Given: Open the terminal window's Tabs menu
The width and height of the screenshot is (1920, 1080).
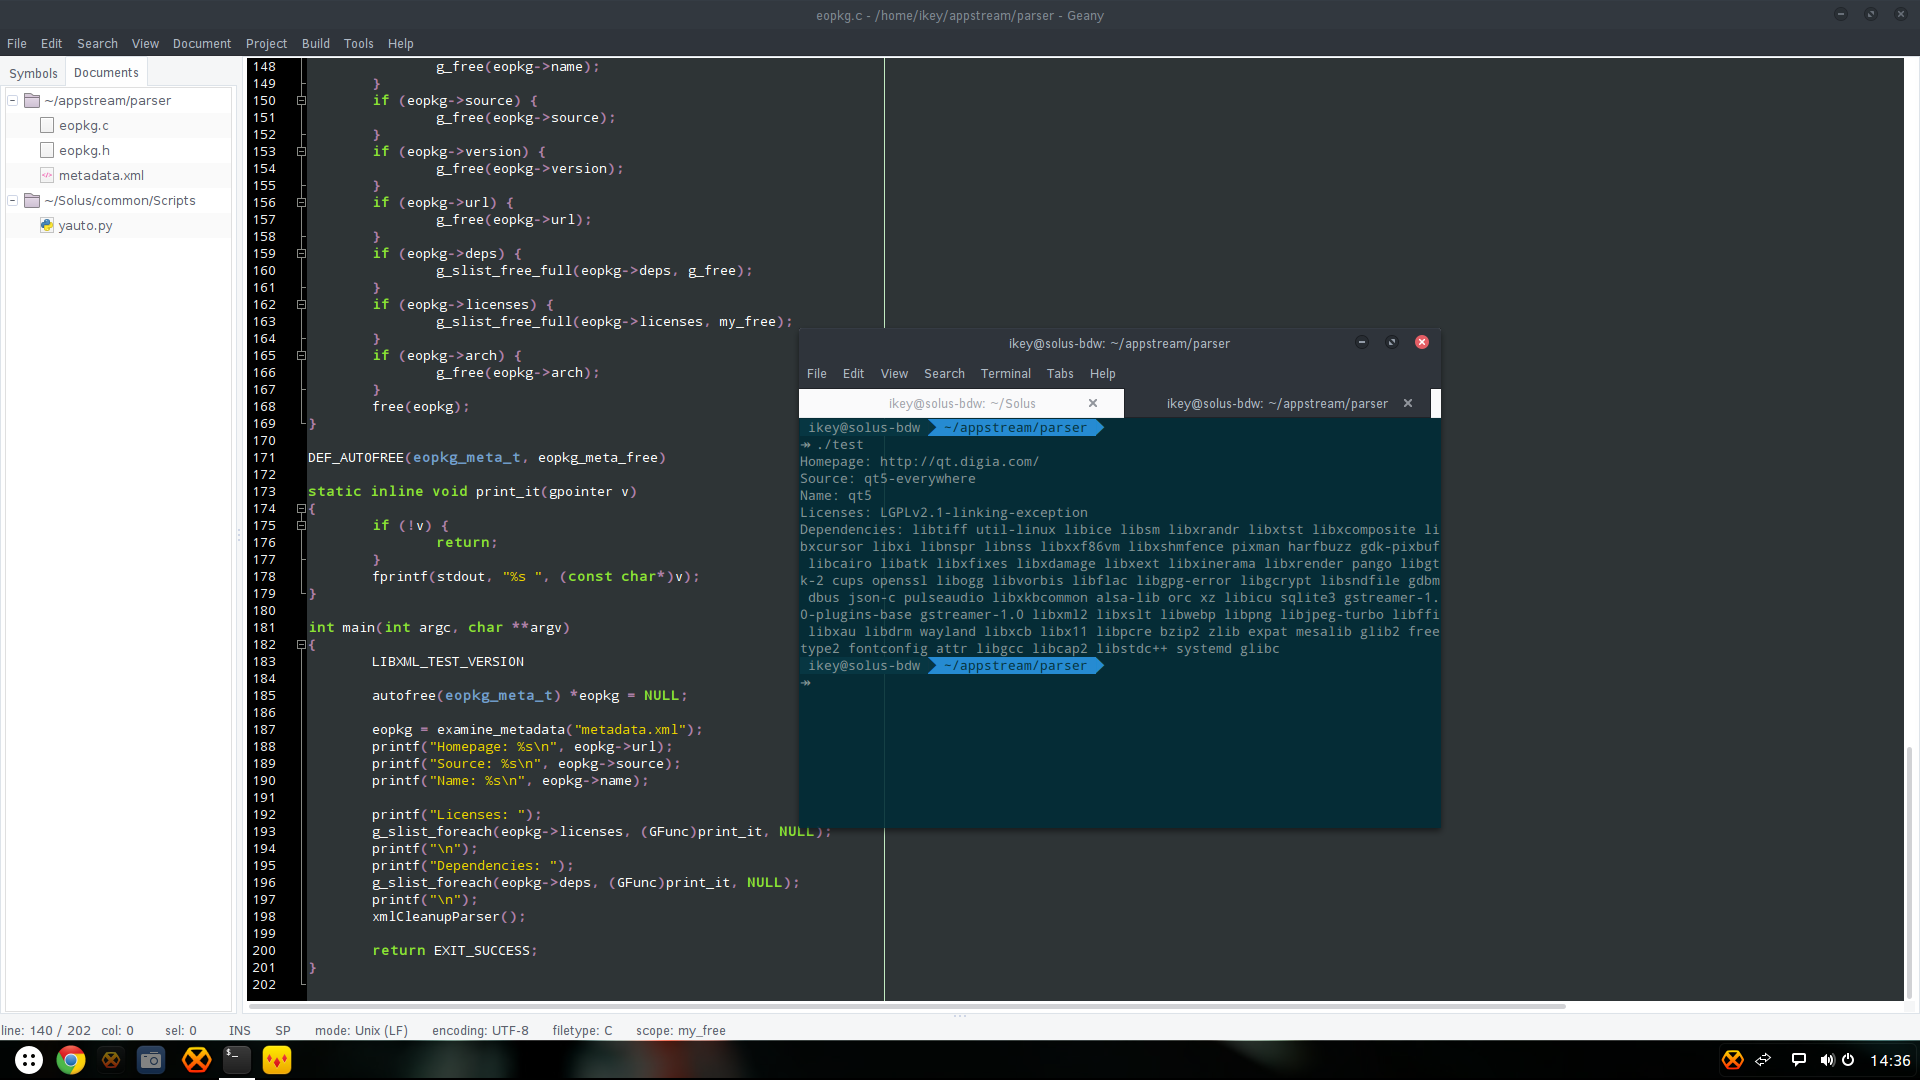Looking at the screenshot, I should coord(1060,373).
